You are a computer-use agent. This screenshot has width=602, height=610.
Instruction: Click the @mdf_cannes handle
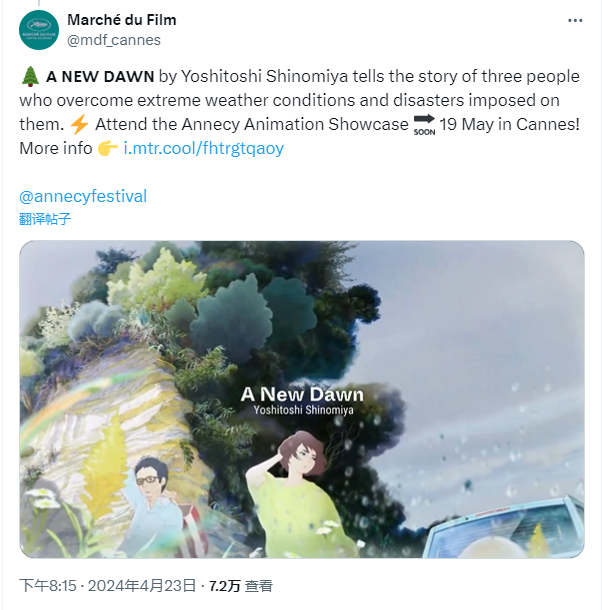114,40
